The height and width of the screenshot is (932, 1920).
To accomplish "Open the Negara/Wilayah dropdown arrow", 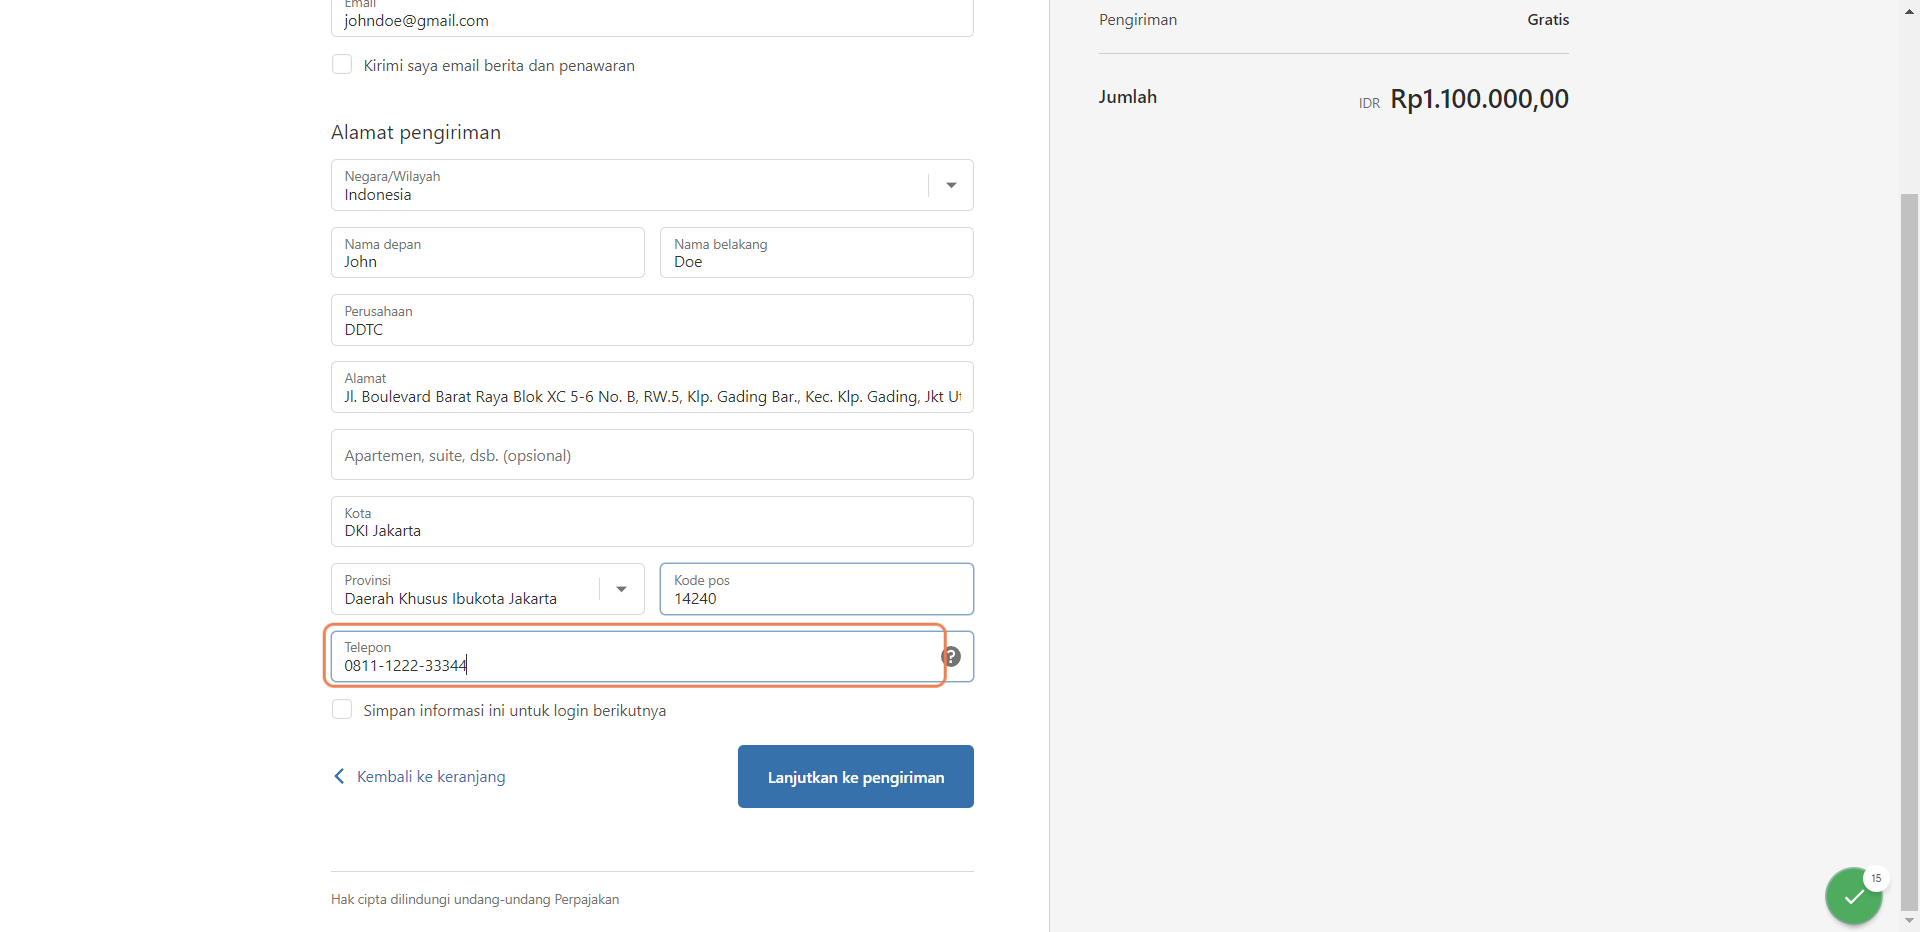I will (951, 185).
